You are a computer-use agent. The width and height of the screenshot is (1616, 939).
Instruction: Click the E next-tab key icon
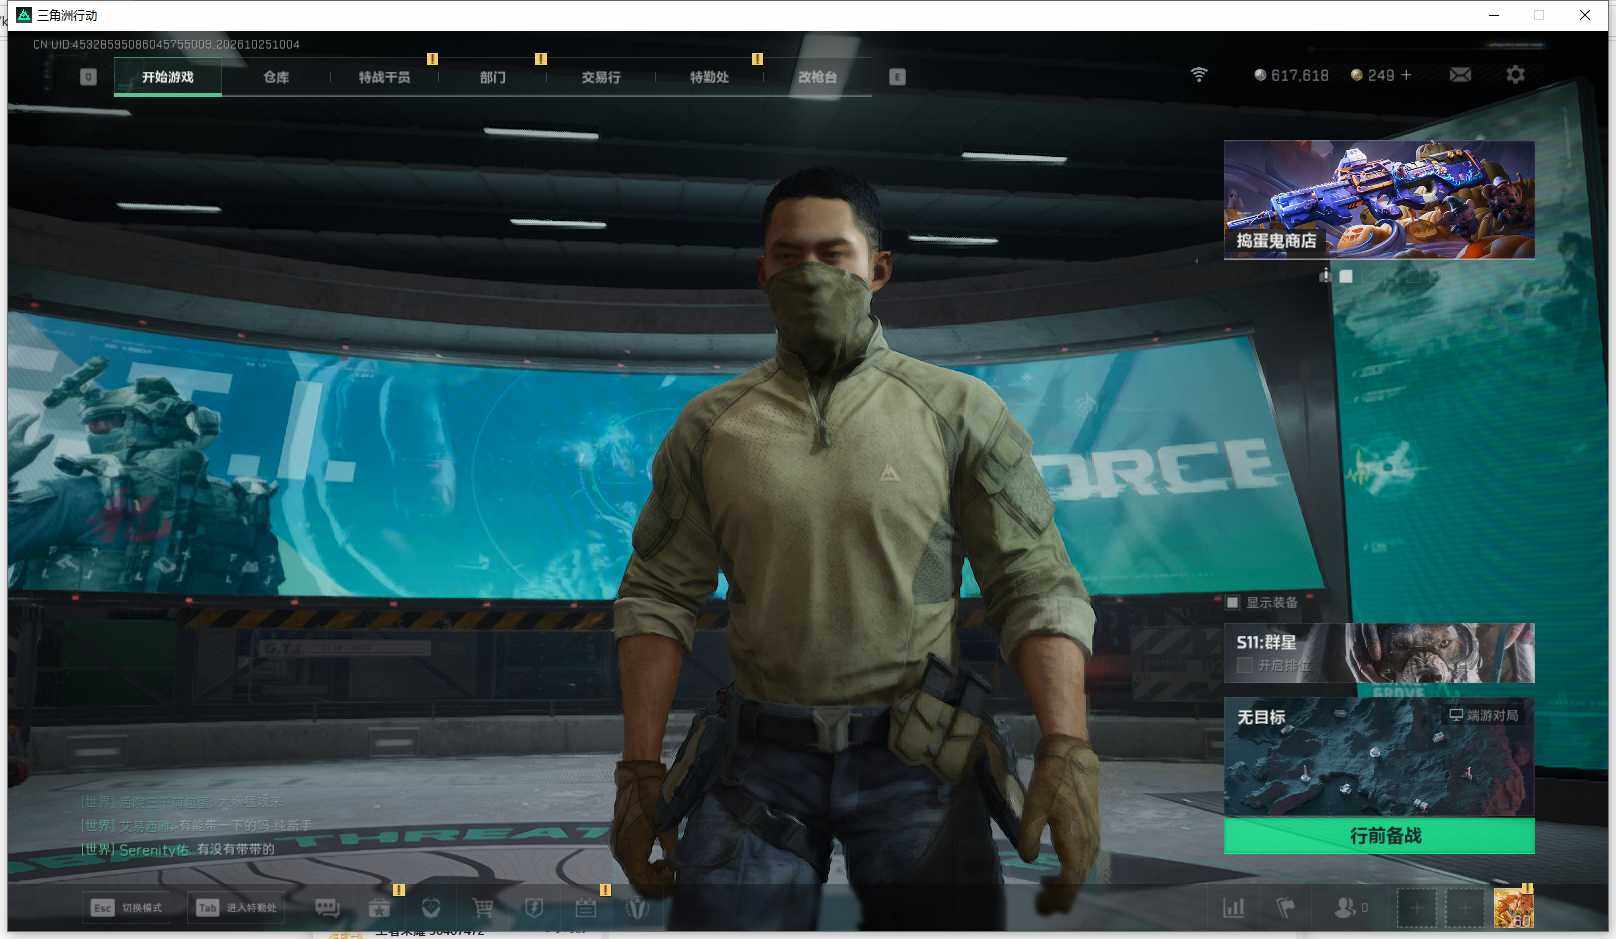tap(897, 77)
